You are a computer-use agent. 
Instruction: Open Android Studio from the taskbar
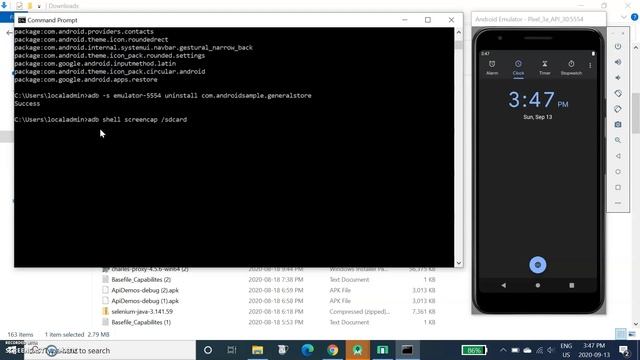click(358, 350)
